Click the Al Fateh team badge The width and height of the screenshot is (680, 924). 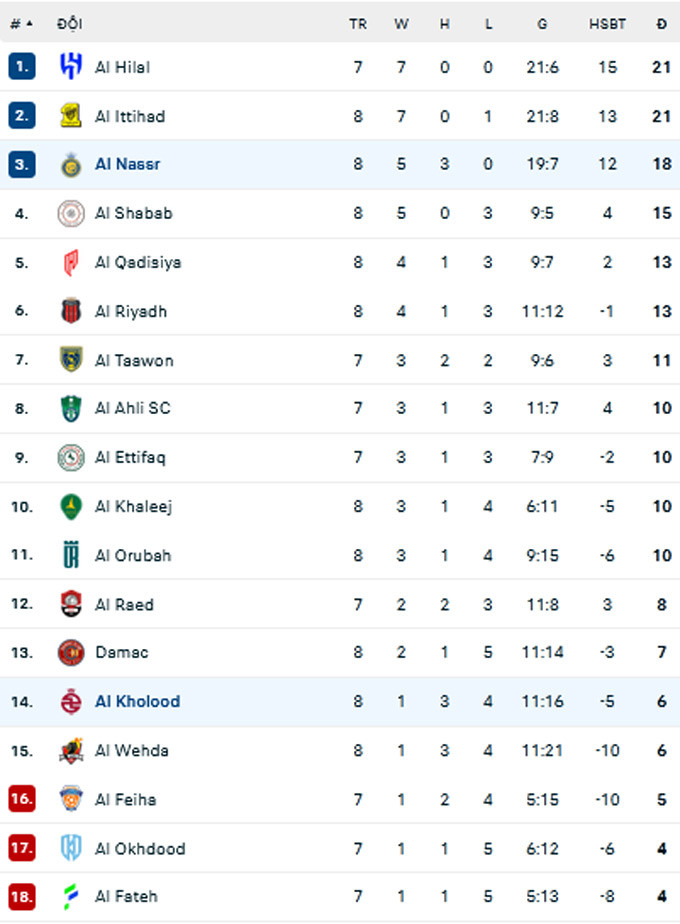[x=70, y=896]
